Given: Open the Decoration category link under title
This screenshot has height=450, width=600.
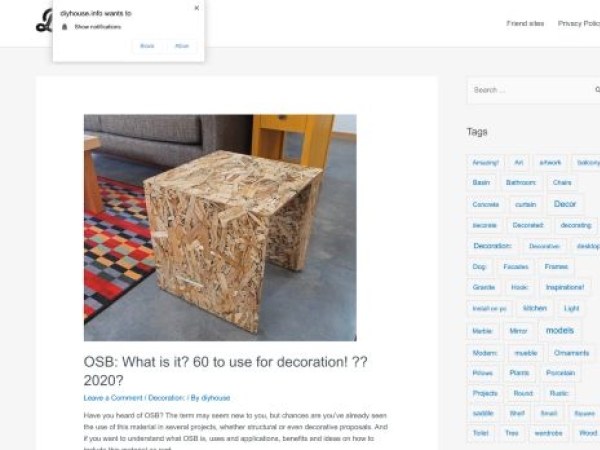Looking at the screenshot, I should click(167, 397).
